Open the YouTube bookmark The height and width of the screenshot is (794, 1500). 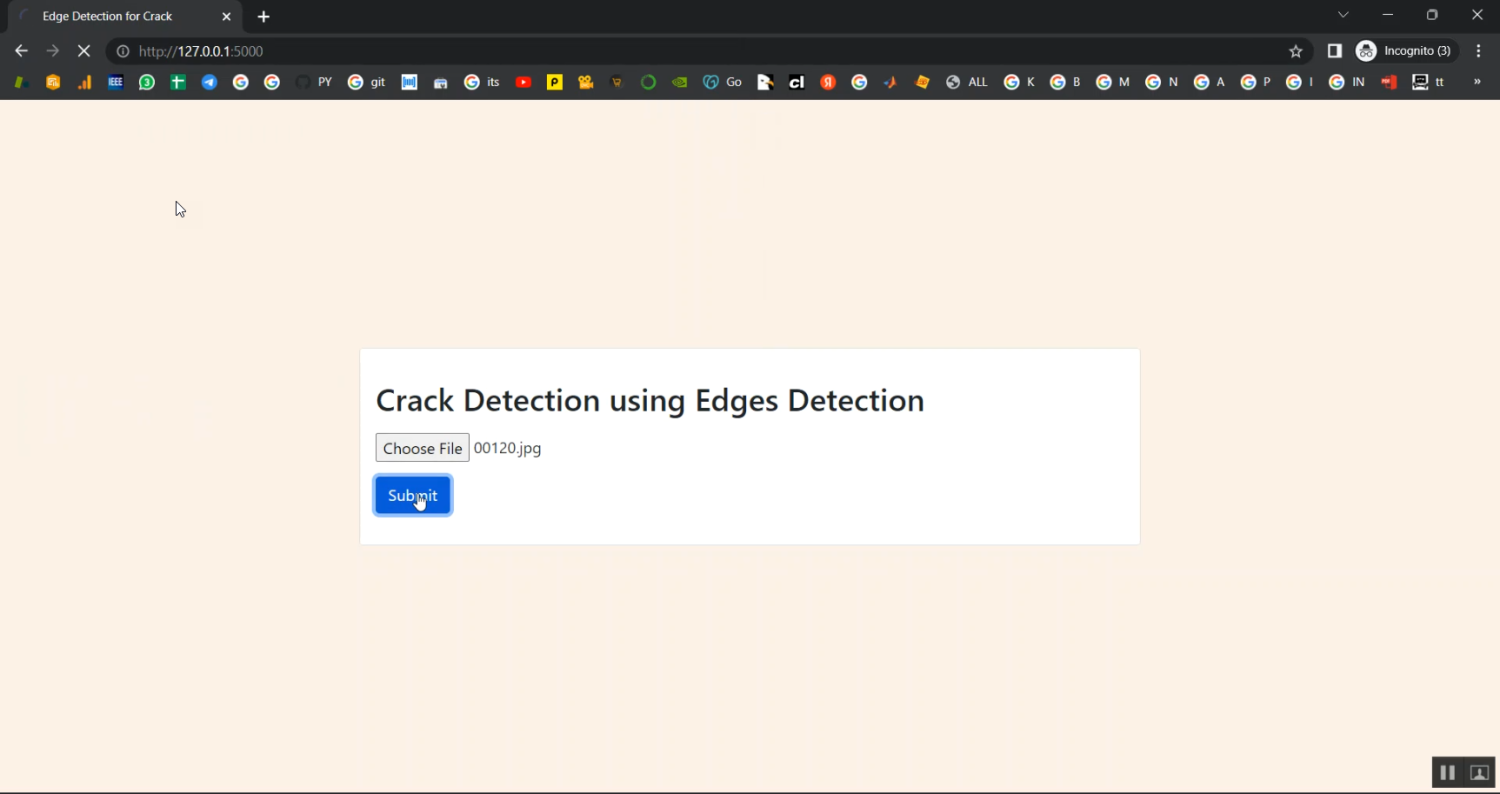tap(523, 82)
